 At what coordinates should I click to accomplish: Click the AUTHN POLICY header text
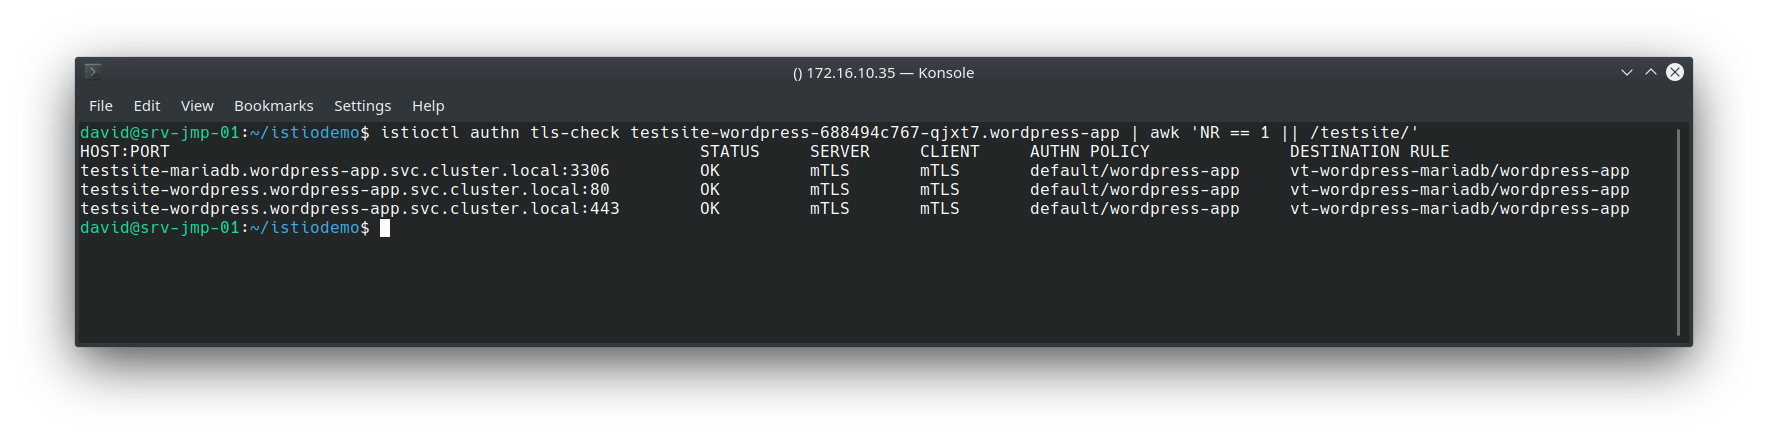coord(1090,152)
